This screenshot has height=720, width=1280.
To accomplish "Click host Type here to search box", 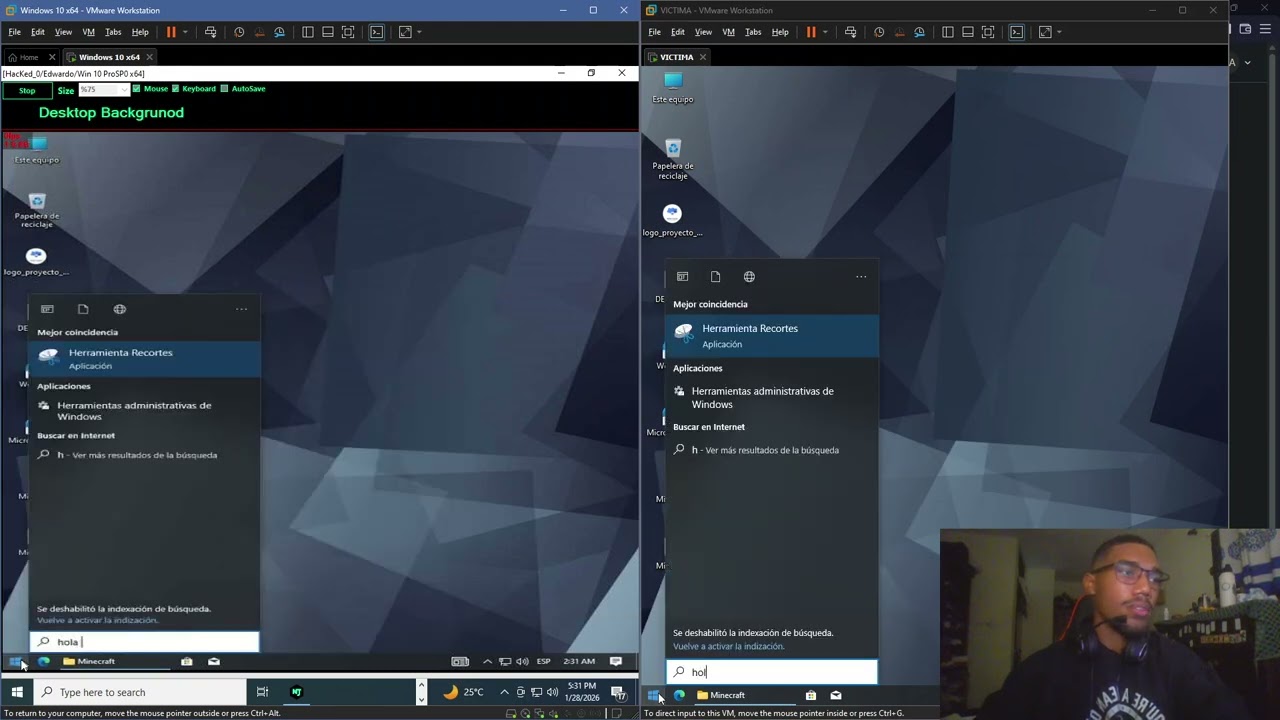I will click(141, 692).
